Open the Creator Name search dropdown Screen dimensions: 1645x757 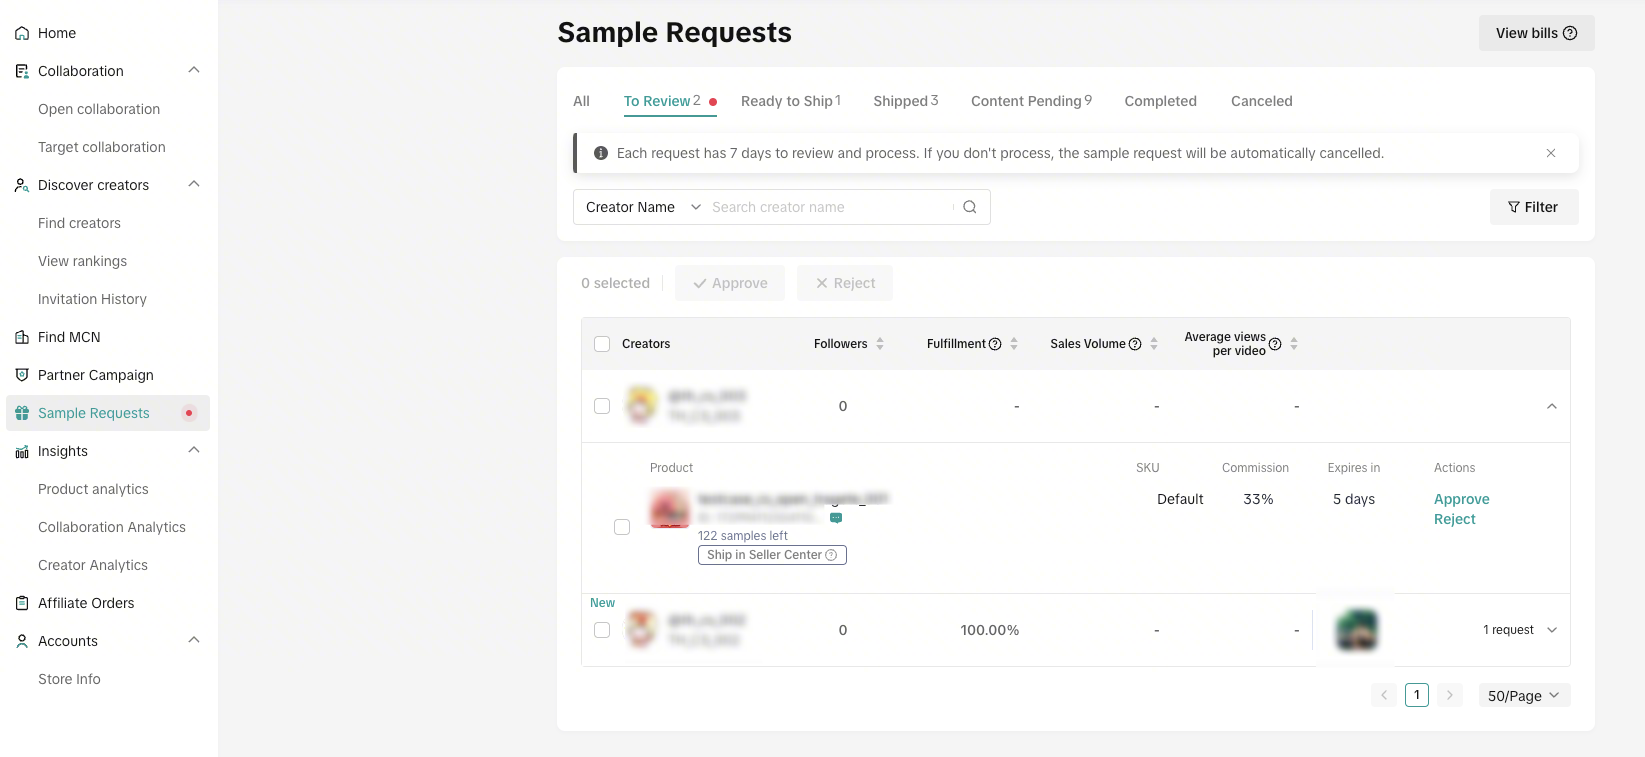[642, 207]
